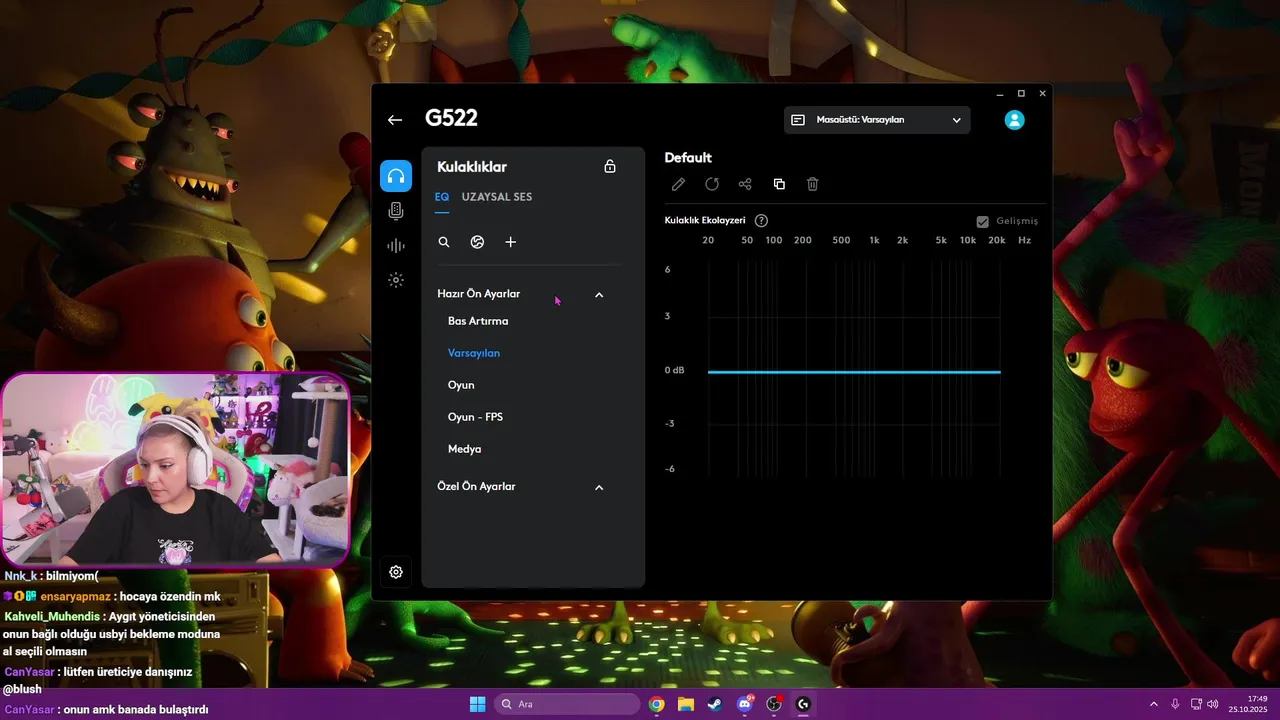Collapse the Özel Ön Ayarlar section
Image resolution: width=1280 pixels, height=720 pixels.
(599, 487)
